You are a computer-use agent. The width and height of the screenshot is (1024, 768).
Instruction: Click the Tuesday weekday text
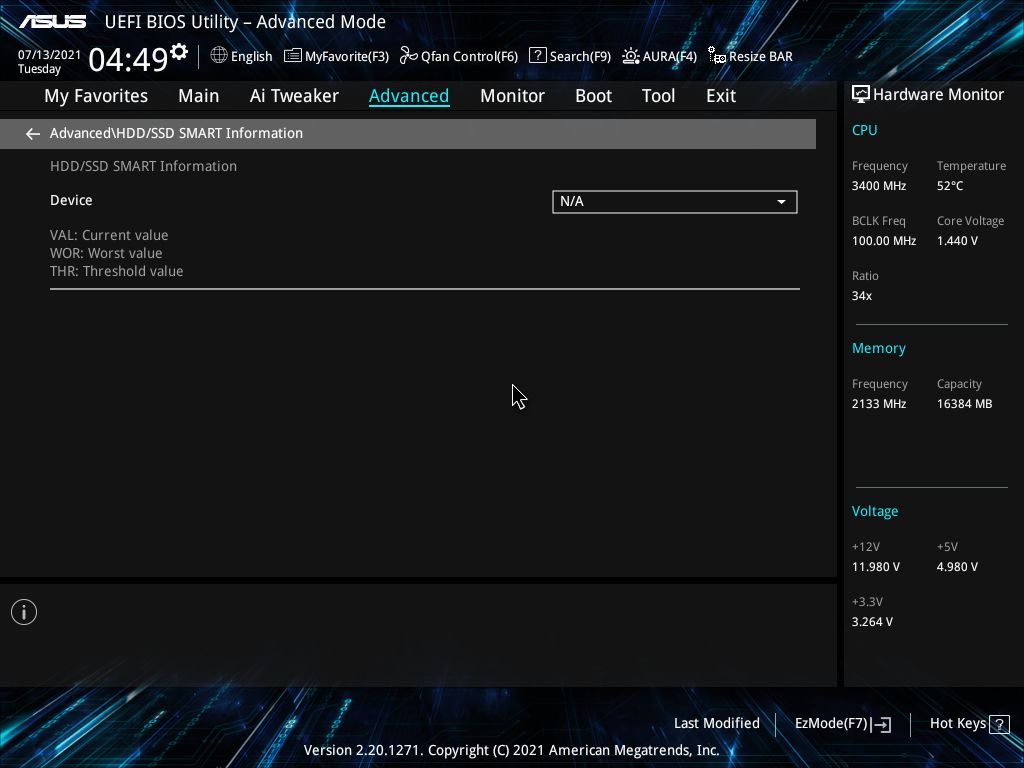click(x=39, y=69)
